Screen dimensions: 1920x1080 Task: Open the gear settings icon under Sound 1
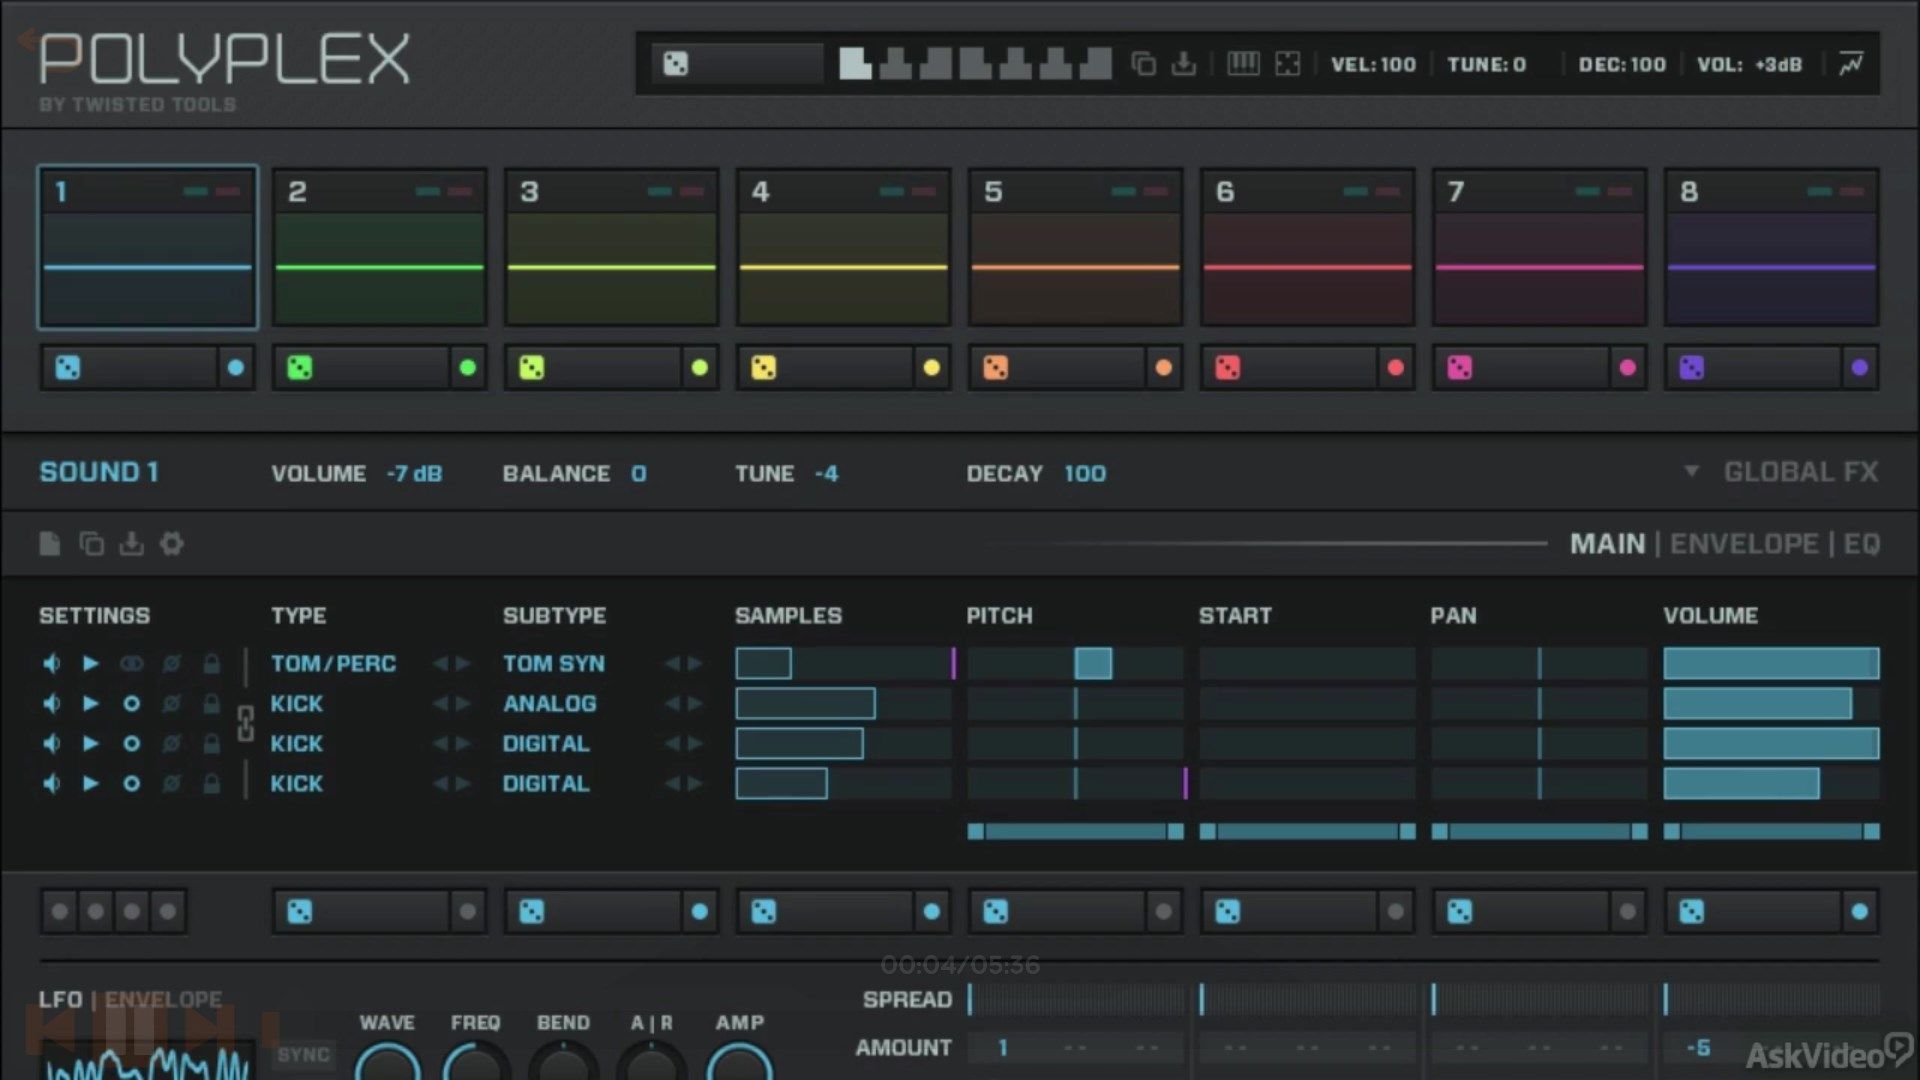(x=172, y=544)
